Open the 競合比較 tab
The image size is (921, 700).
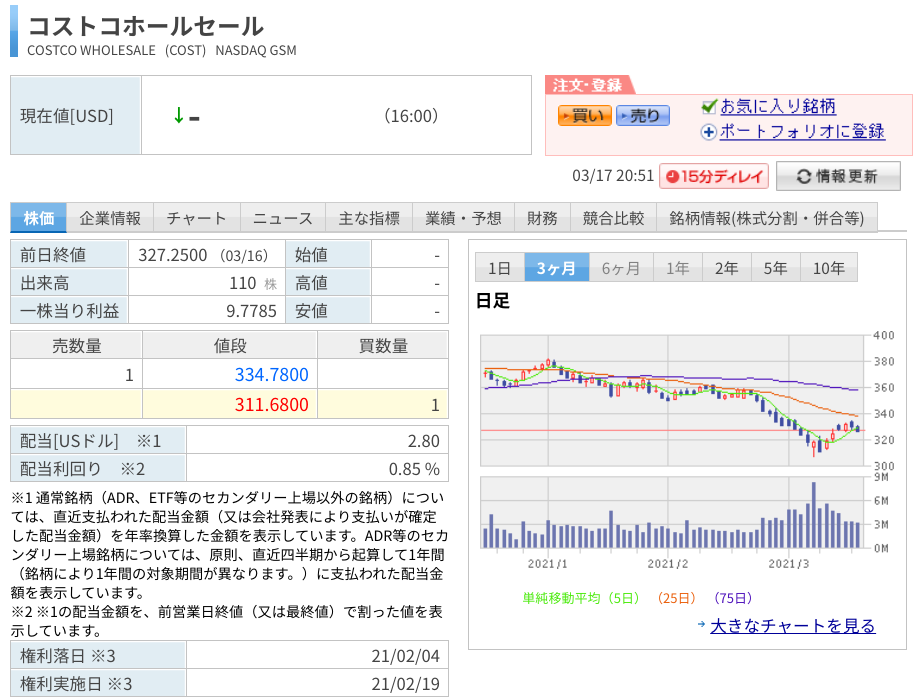tap(613, 218)
